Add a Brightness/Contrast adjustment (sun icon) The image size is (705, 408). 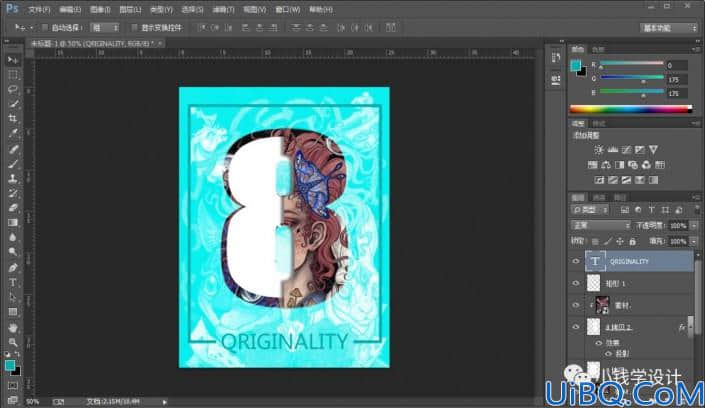pos(598,150)
